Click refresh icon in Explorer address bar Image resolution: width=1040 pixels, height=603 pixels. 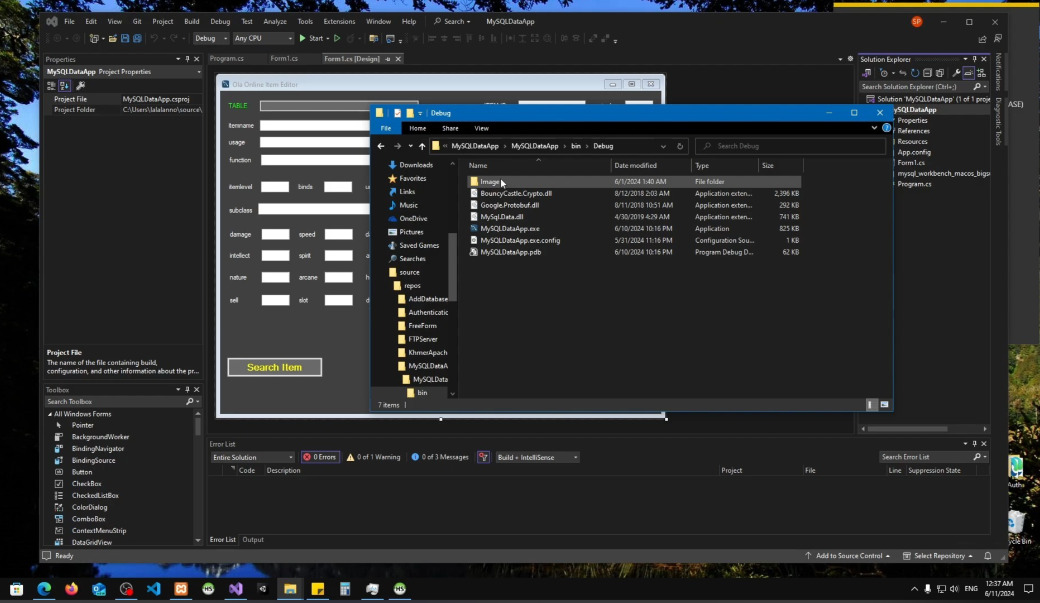click(x=680, y=146)
